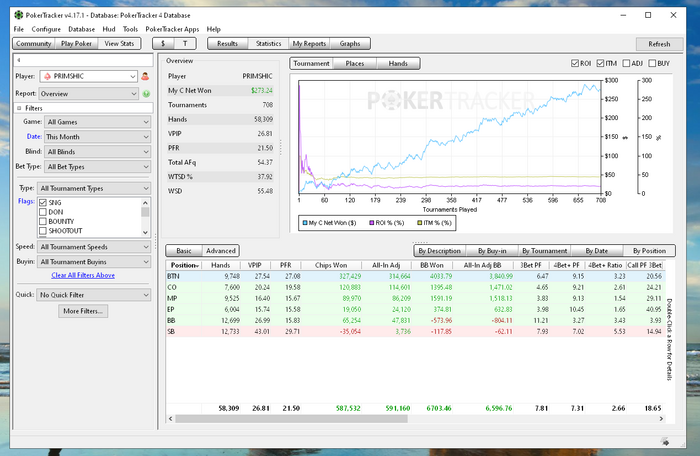
Task: Open the PokerTracker Apps menu
Action: coord(172,29)
